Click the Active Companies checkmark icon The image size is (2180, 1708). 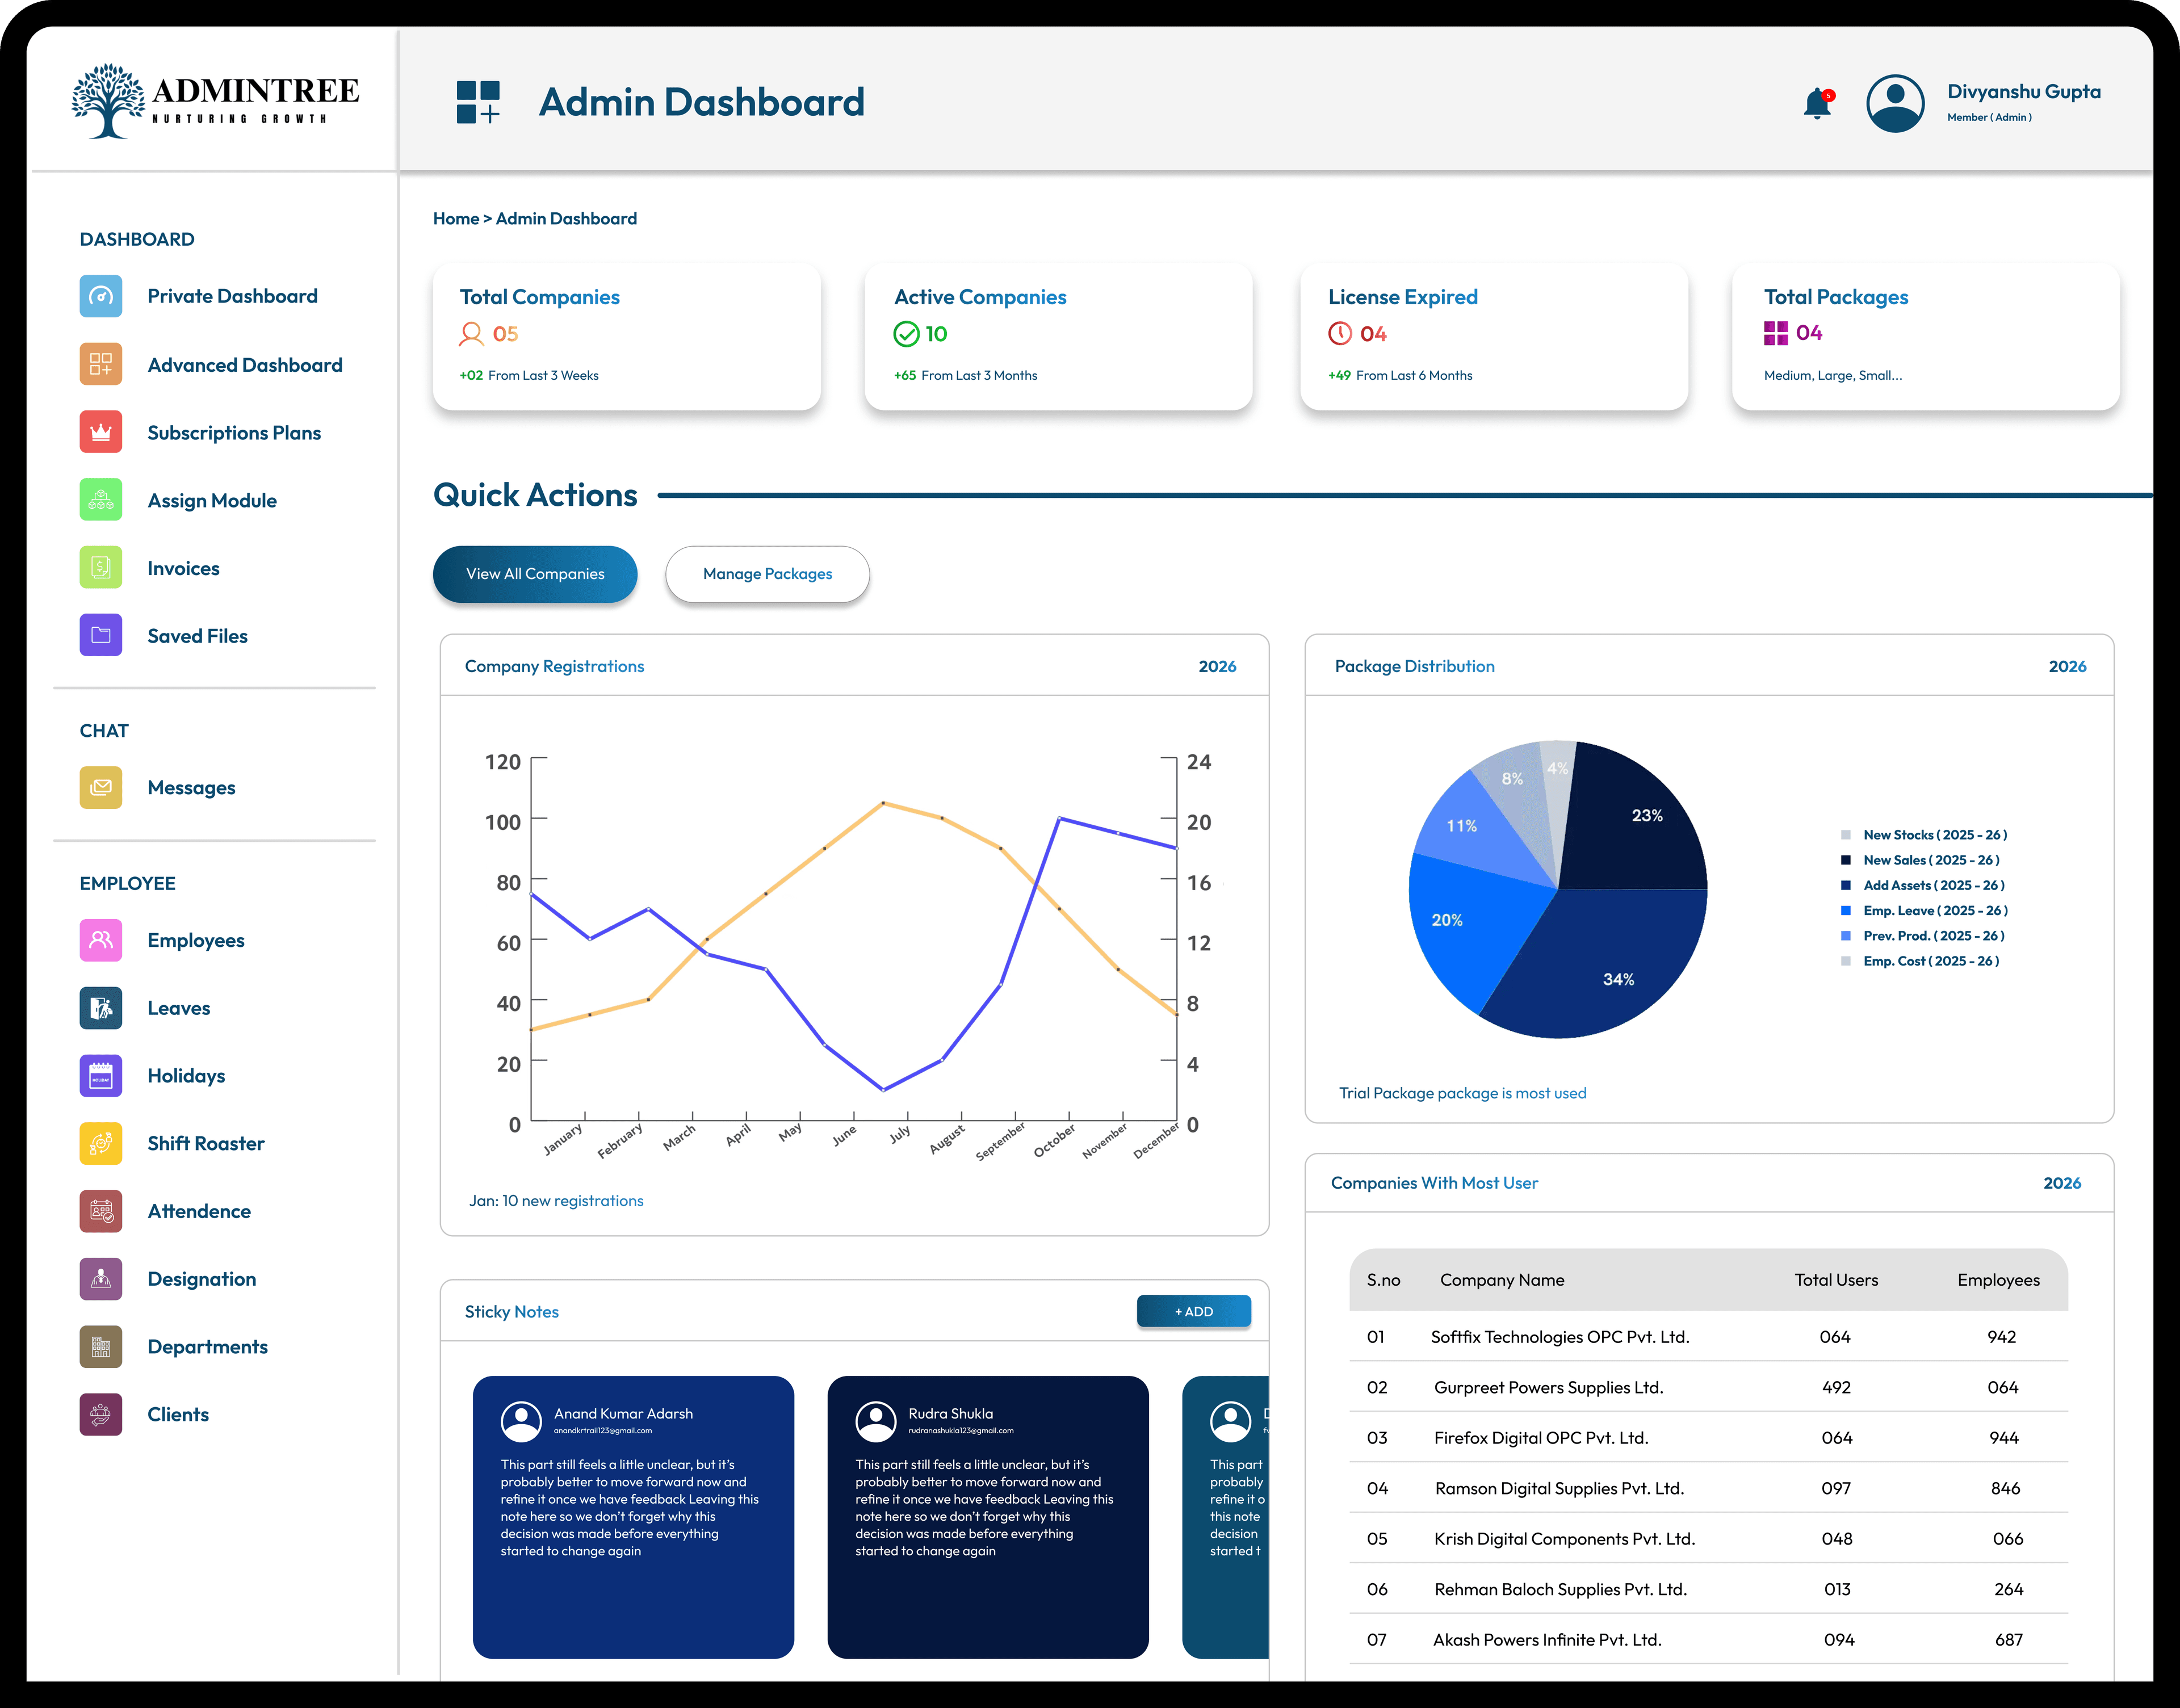[906, 334]
